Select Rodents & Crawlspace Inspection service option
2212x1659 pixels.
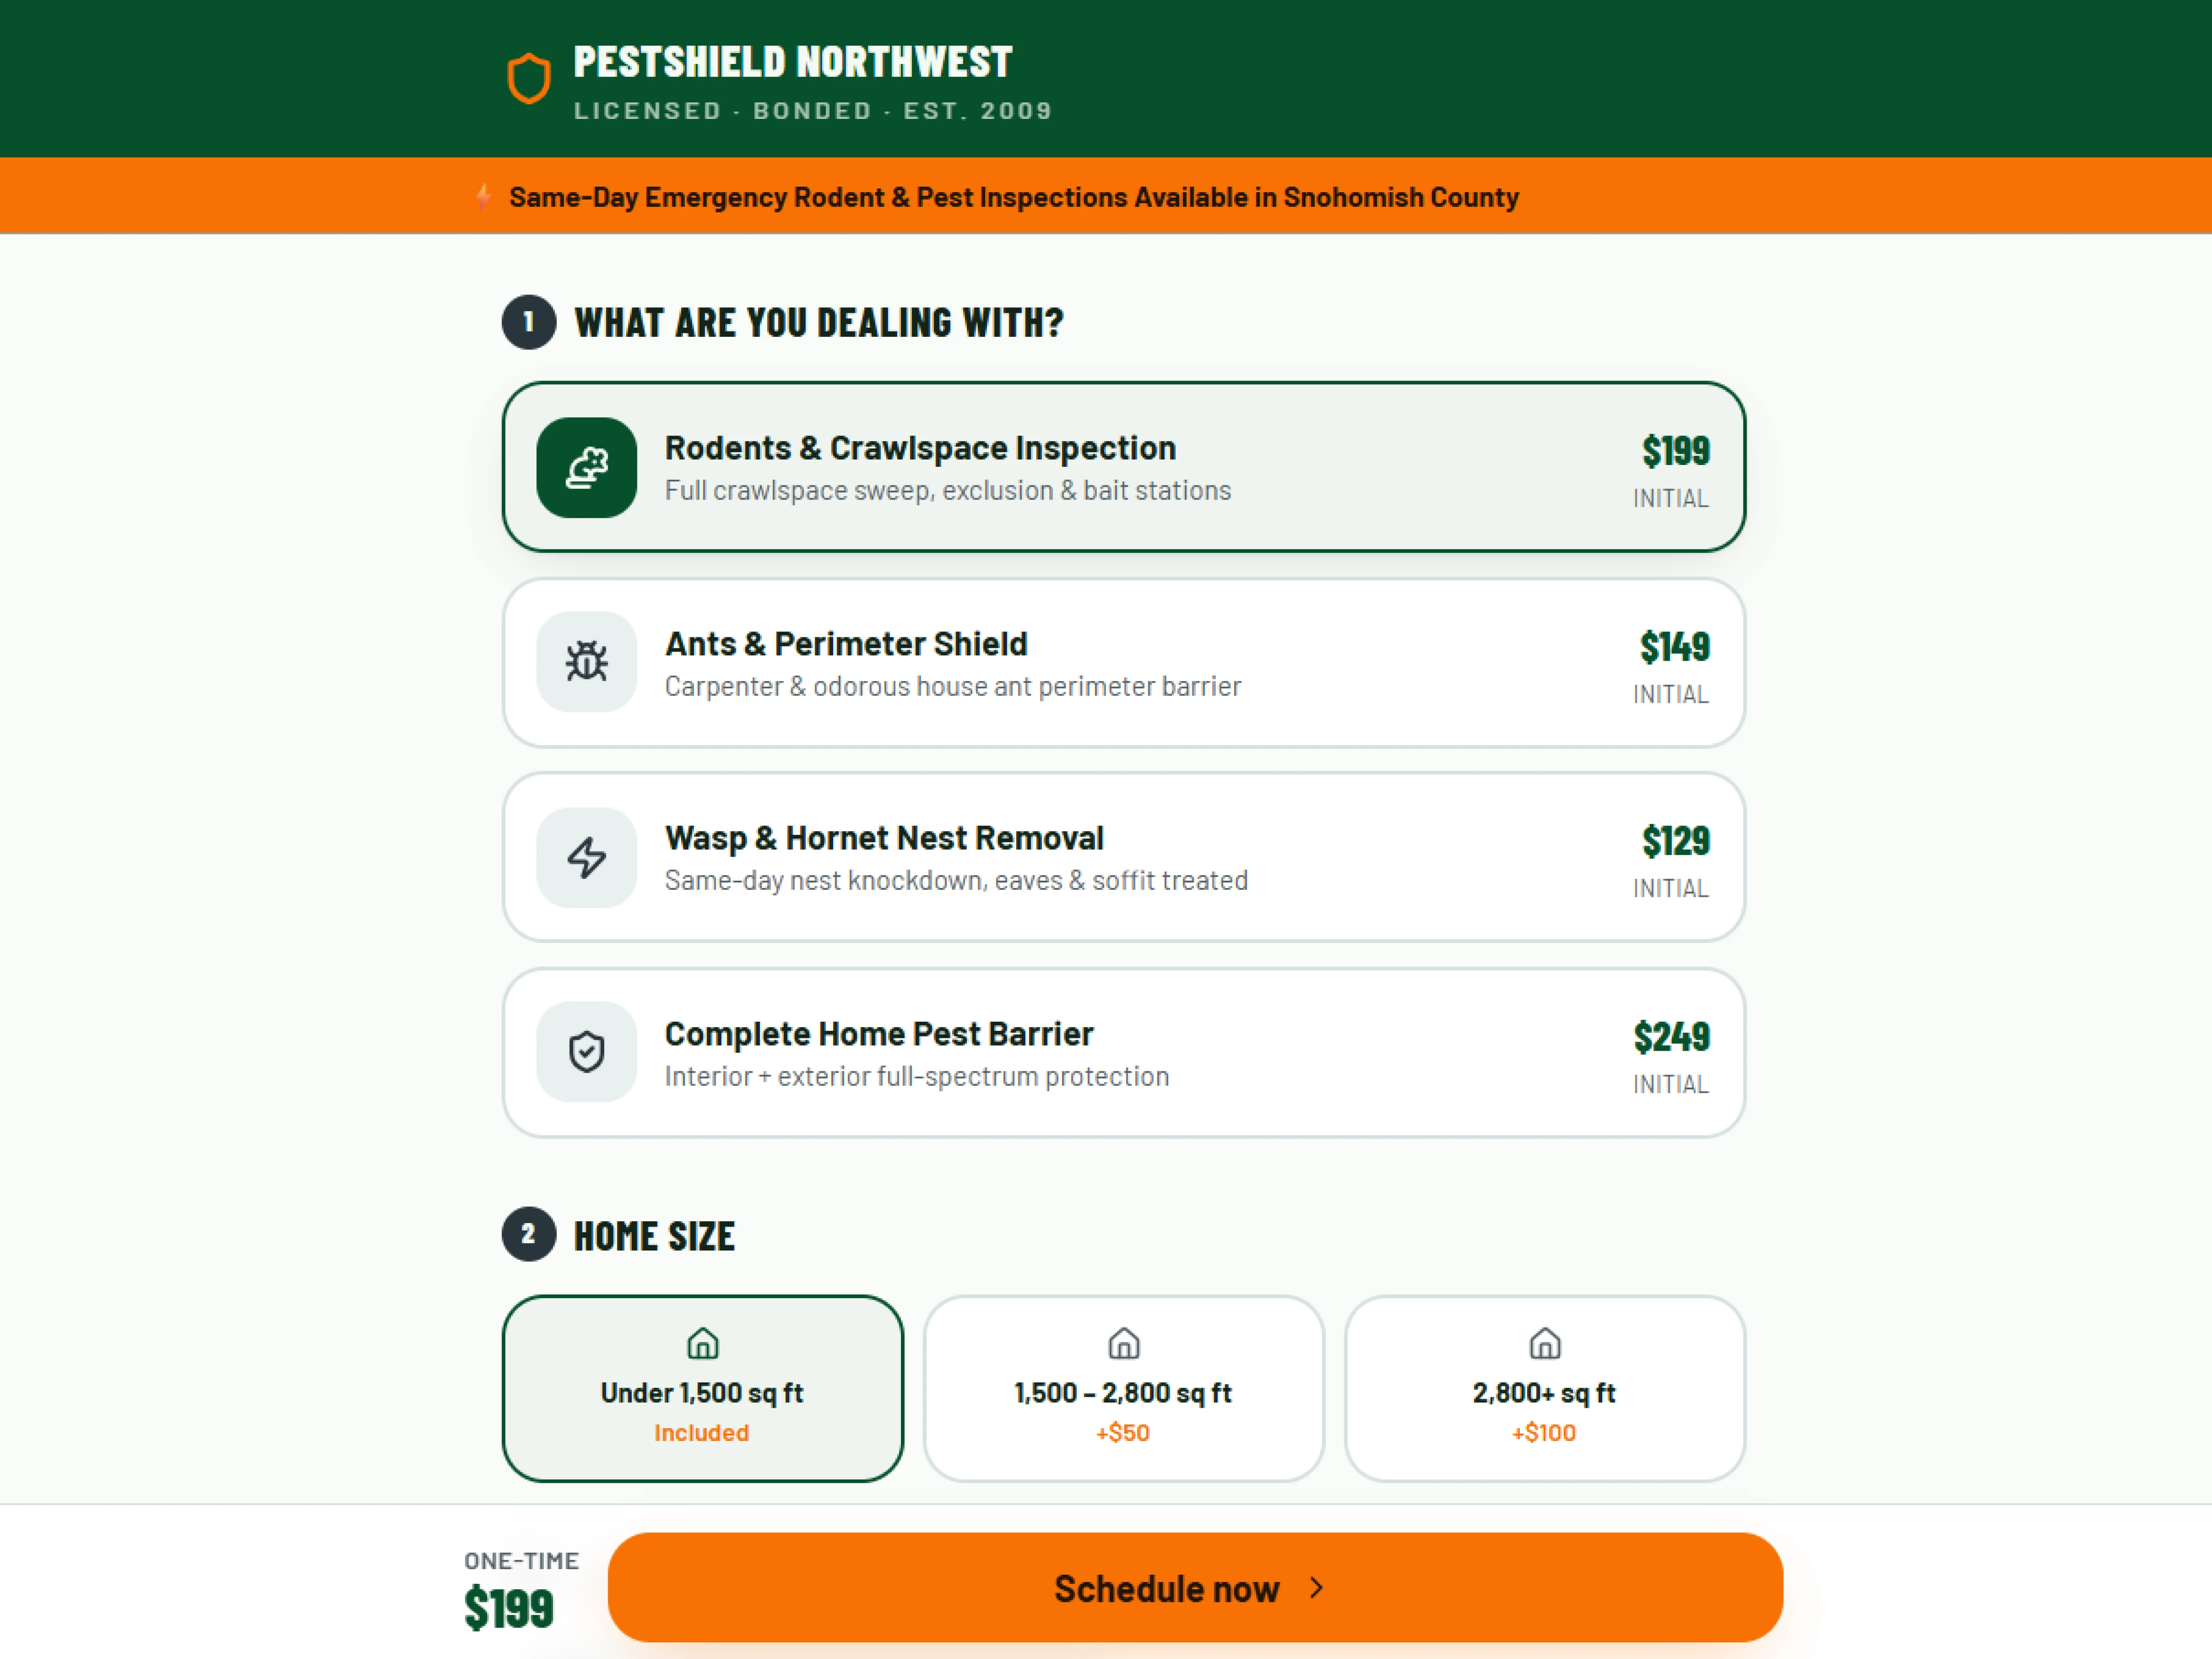pyautogui.click(x=1124, y=467)
